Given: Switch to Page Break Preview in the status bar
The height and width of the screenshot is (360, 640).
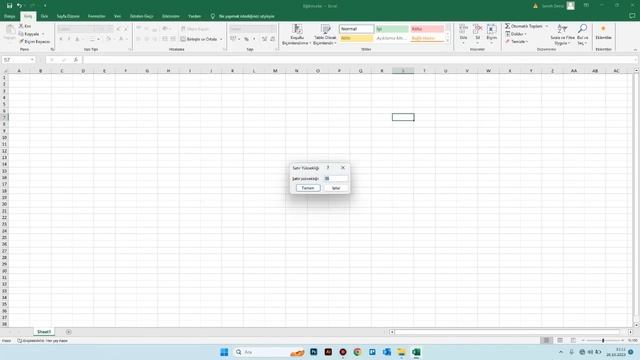Looking at the screenshot, I should [573, 340].
